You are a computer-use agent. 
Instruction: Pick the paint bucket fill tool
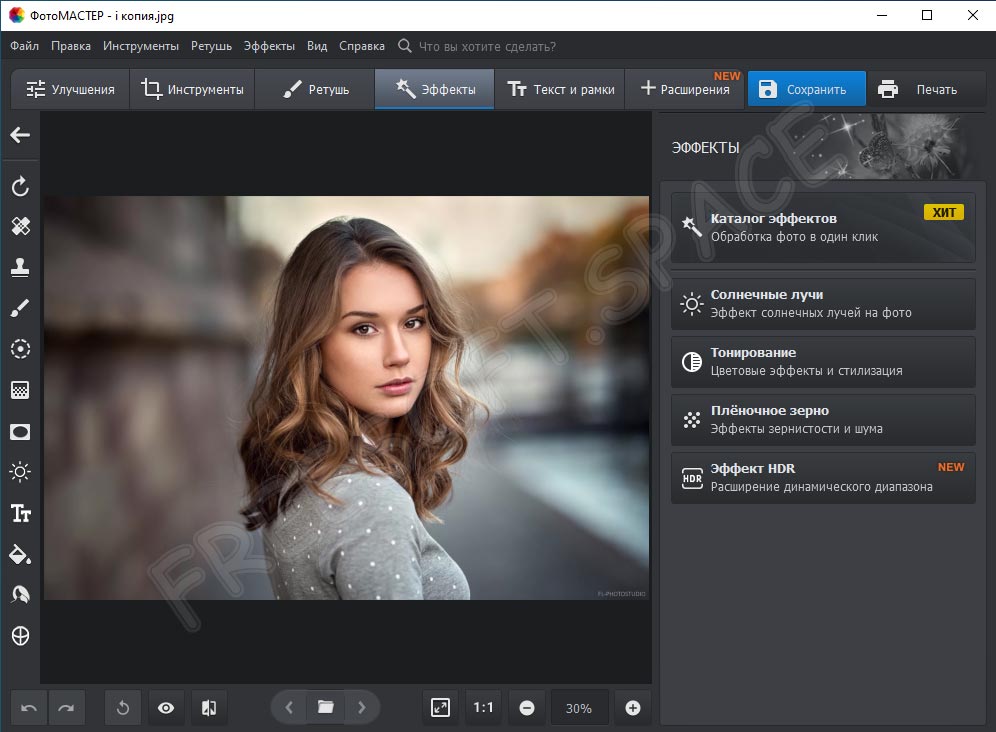(20, 554)
